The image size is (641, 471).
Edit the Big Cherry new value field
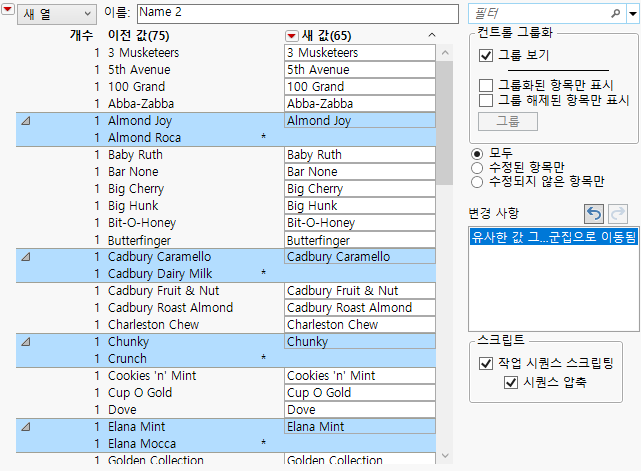(360, 189)
